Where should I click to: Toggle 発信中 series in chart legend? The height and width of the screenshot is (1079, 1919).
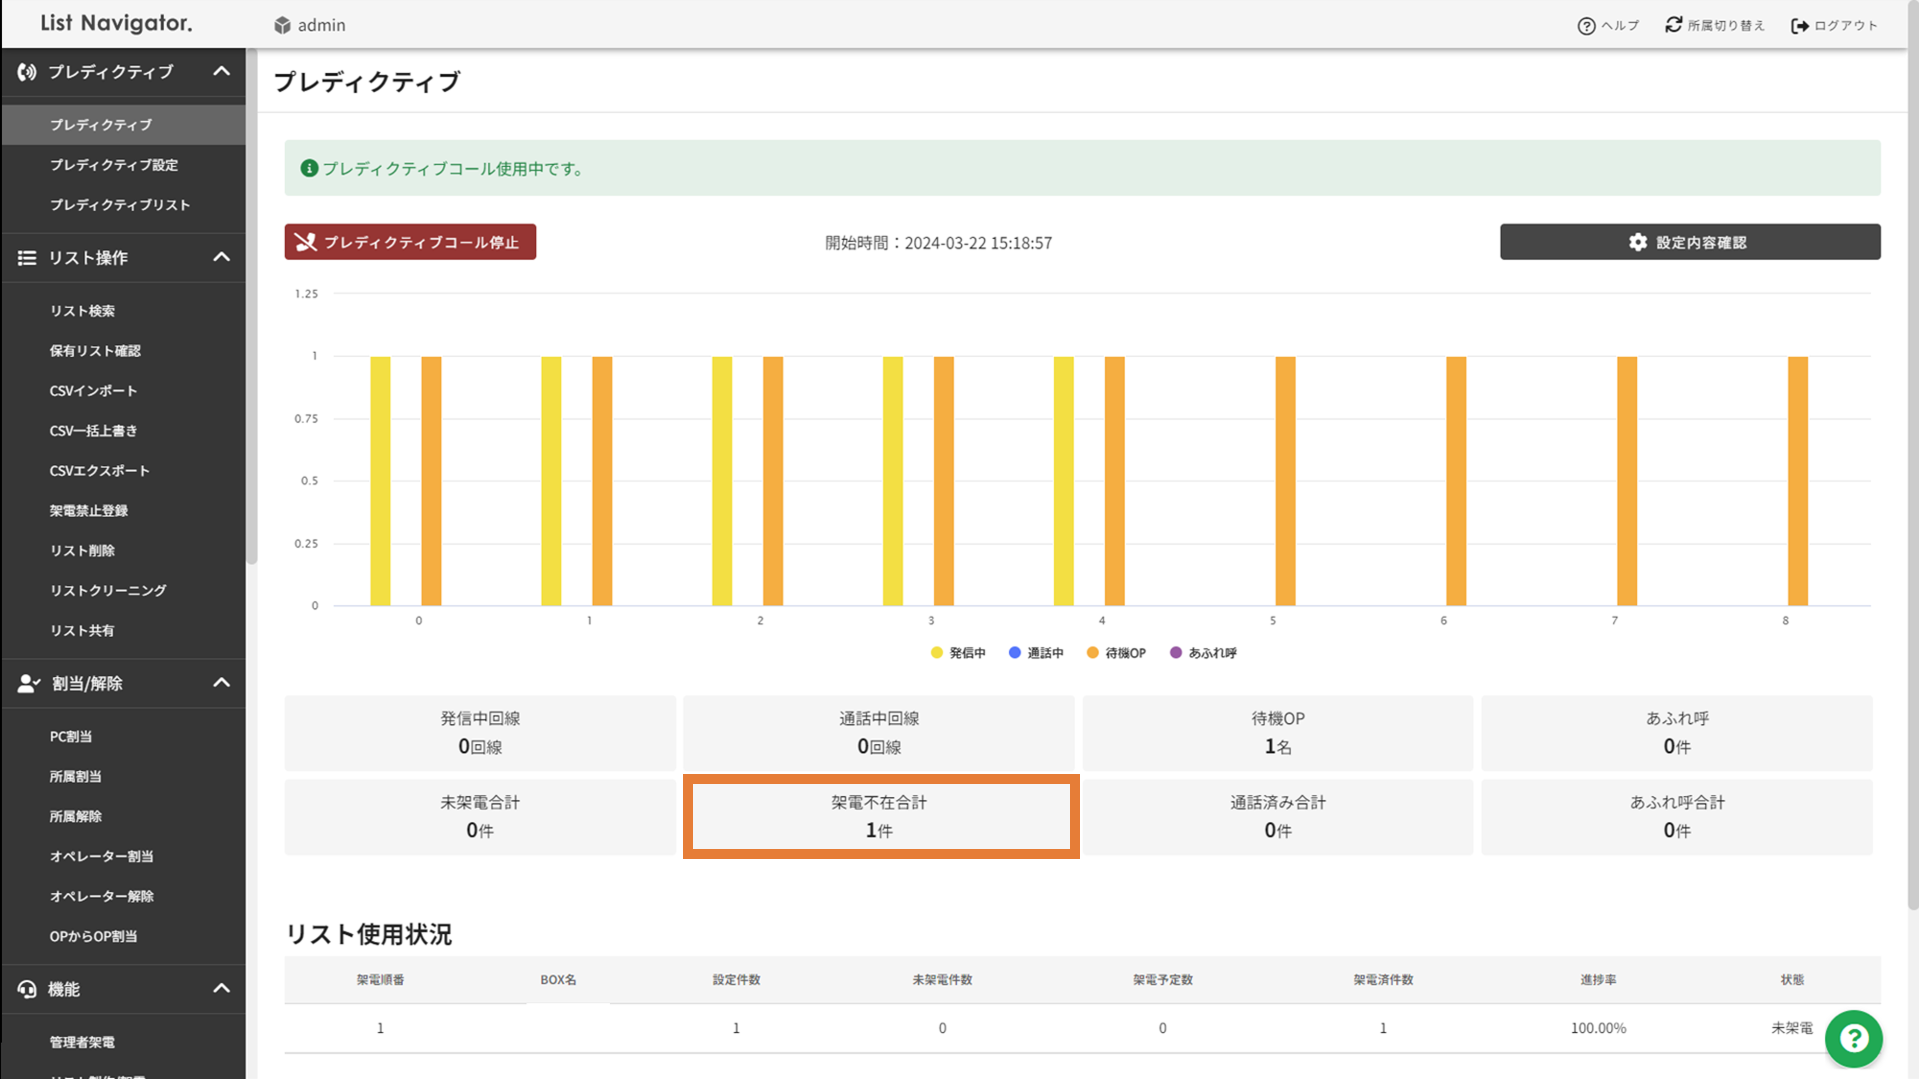coord(957,653)
